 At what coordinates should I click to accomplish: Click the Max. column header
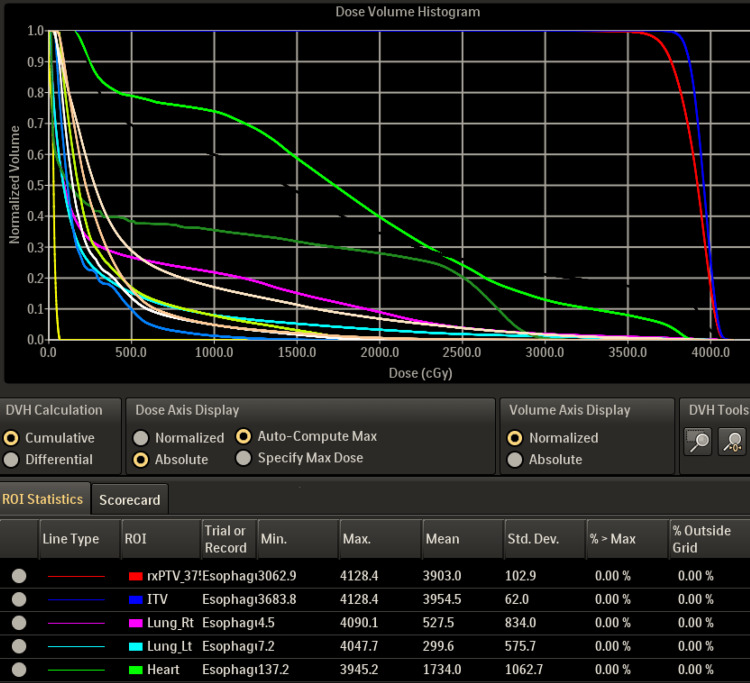[x=381, y=539]
